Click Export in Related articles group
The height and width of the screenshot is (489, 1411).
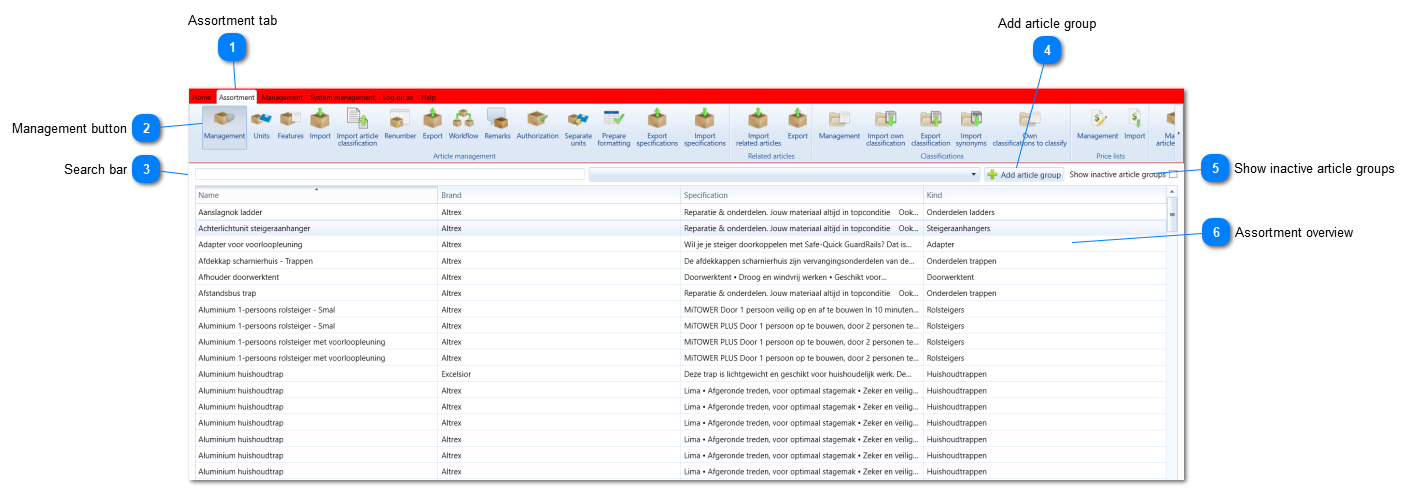pos(797,124)
